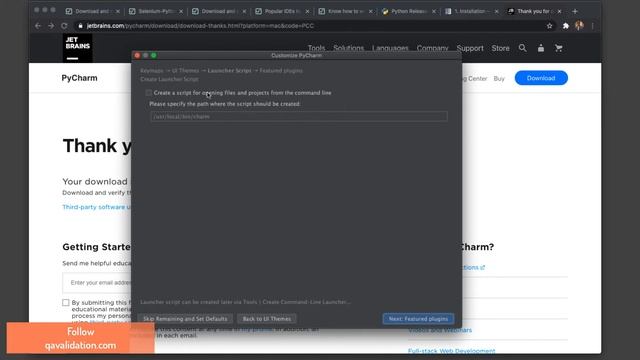Open the browser three-dot menu
Image resolution: width=640 pixels, height=360 pixels.
point(593,26)
